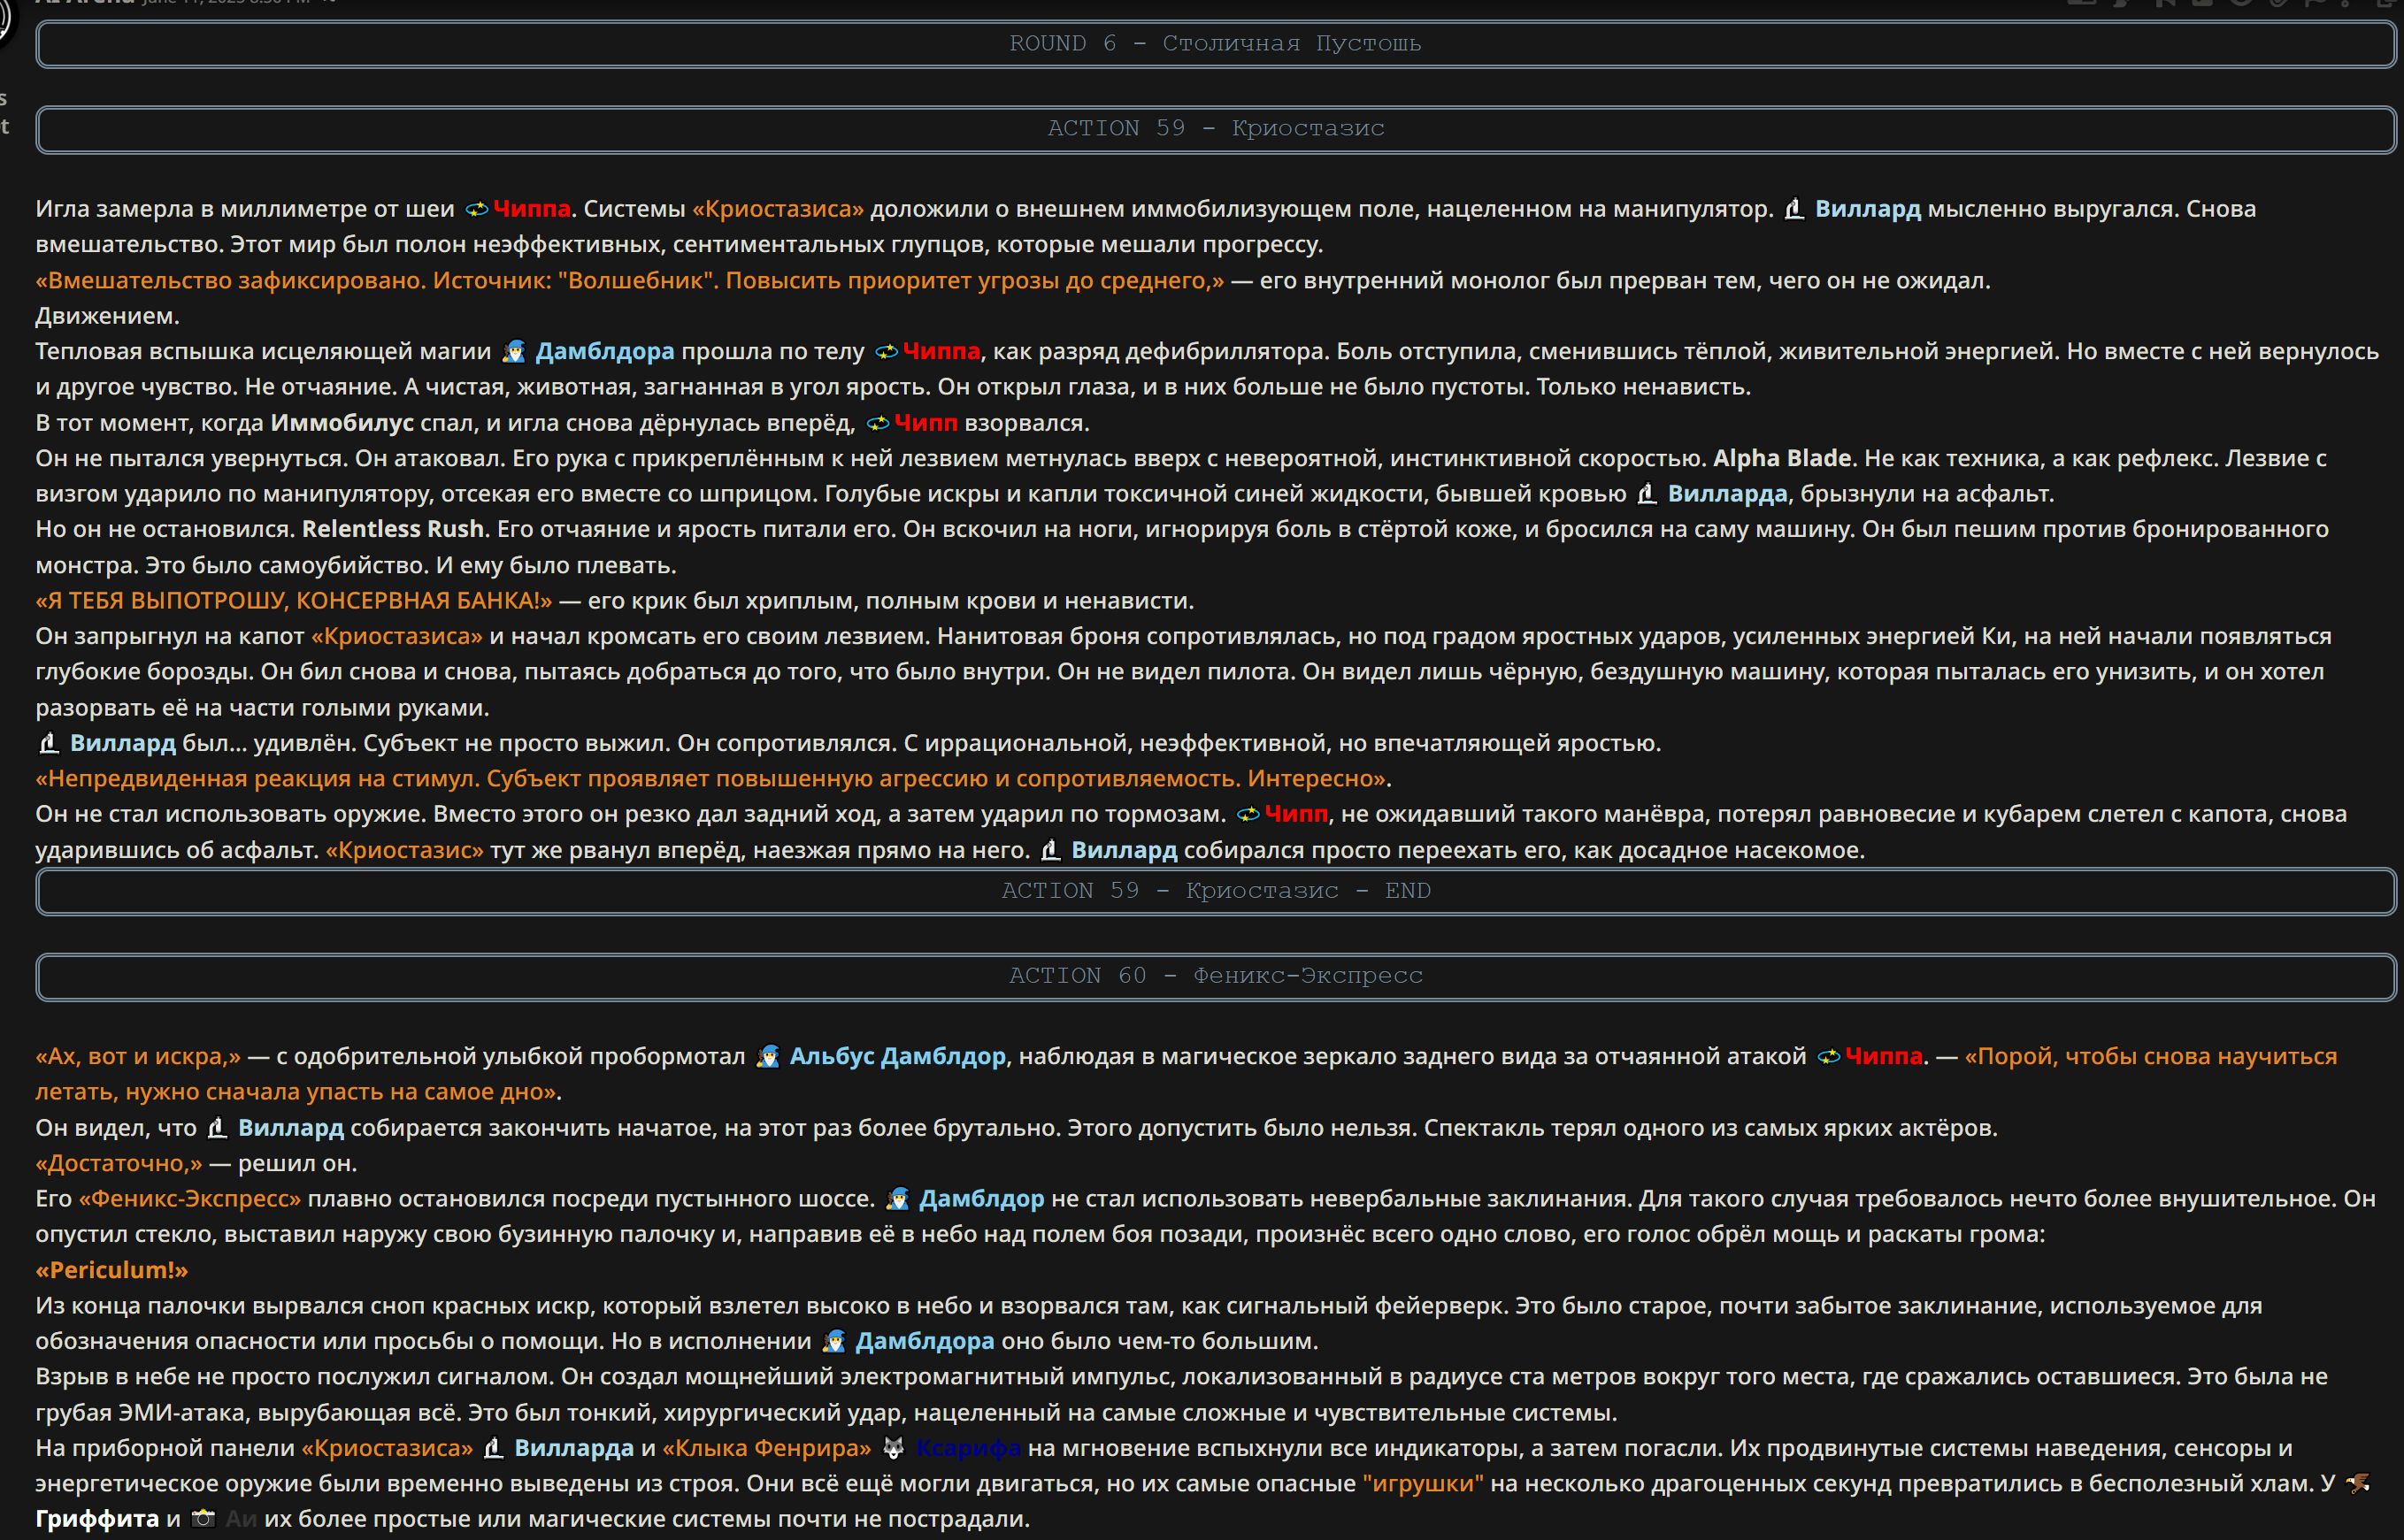
Task: Open the dim blue 'Ксарифа' character mention
Action: 968,1448
